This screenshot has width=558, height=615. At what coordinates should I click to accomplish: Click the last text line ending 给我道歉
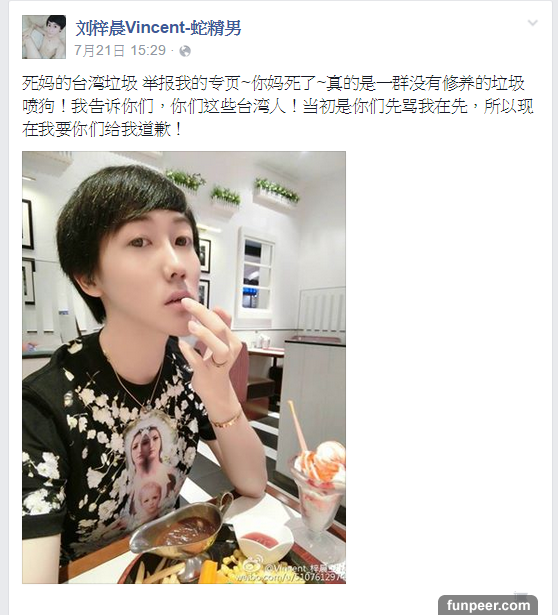pos(102,129)
